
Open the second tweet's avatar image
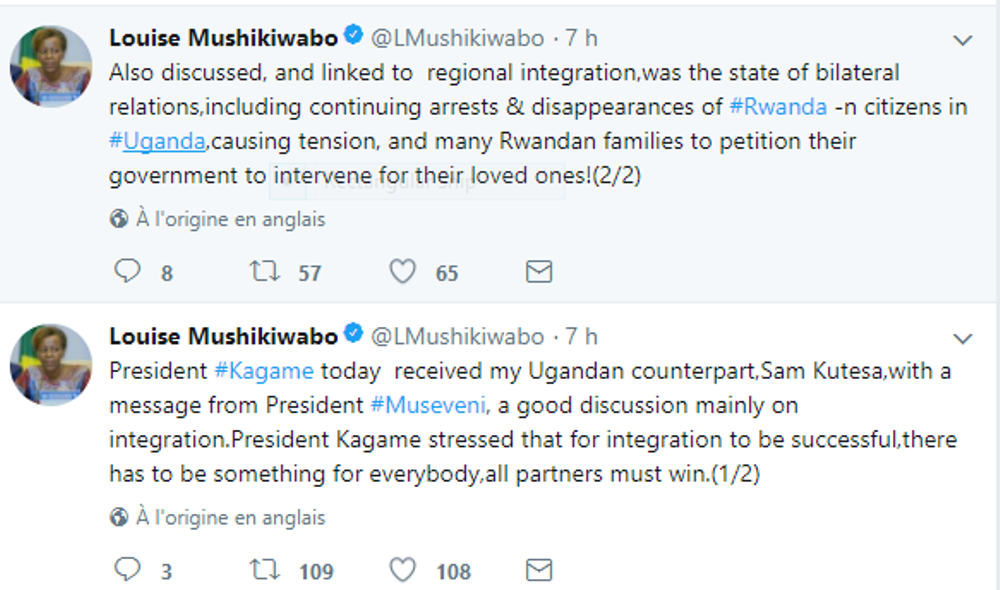(x=50, y=364)
